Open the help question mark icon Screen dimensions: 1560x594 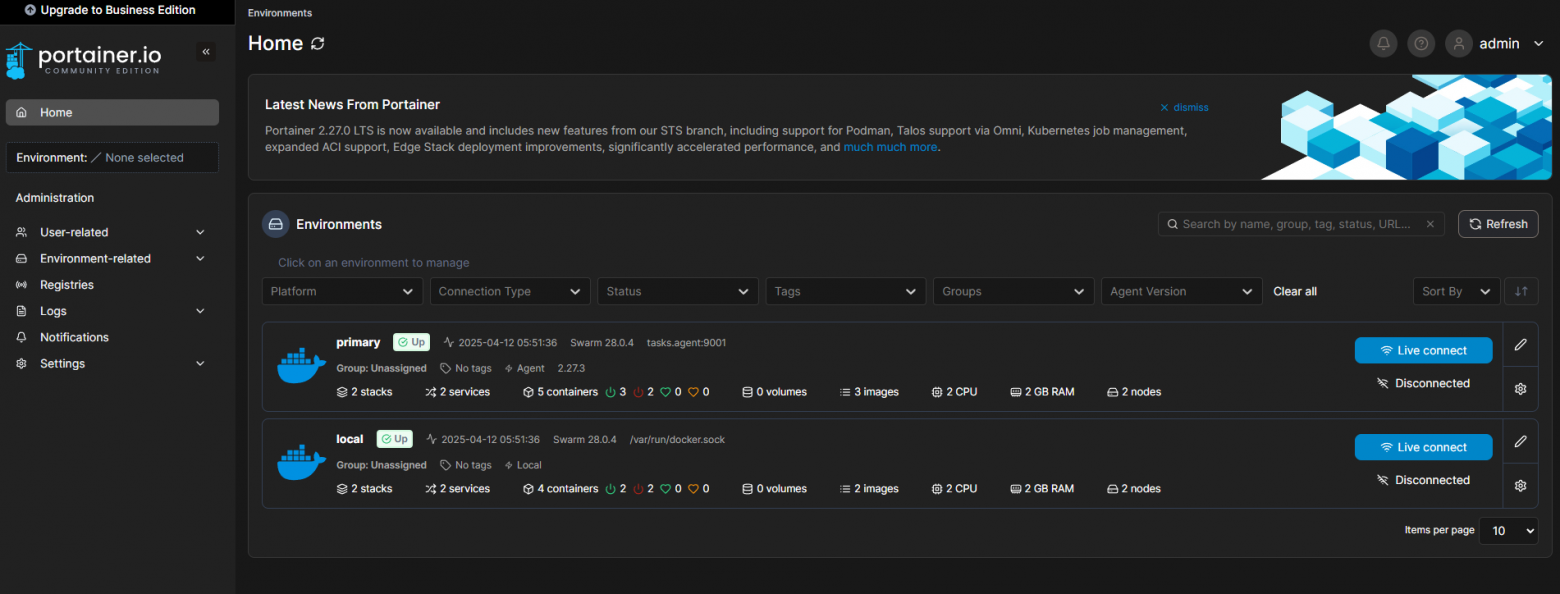pyautogui.click(x=1421, y=43)
